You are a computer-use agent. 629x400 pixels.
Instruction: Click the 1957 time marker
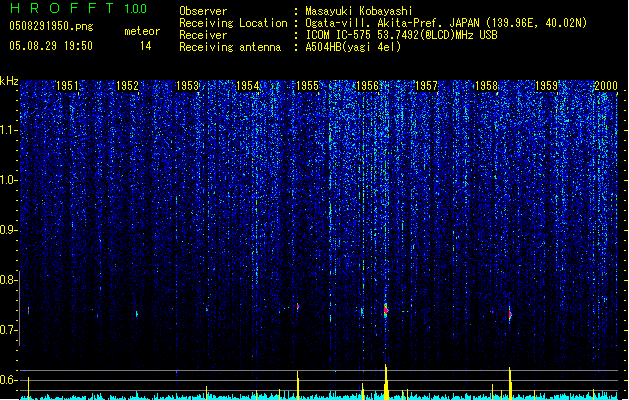(x=426, y=85)
